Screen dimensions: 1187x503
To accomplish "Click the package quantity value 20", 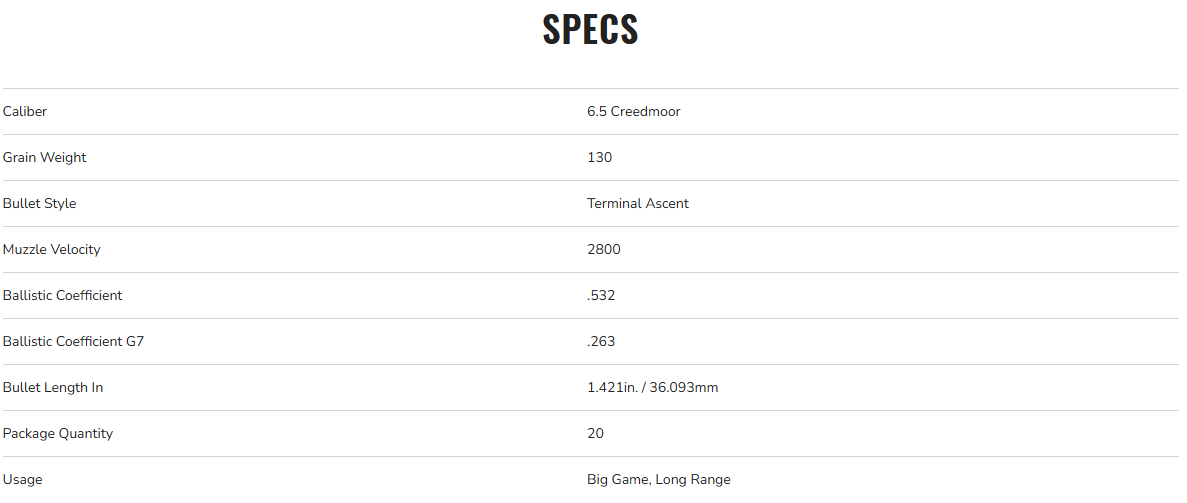I will pos(595,434).
